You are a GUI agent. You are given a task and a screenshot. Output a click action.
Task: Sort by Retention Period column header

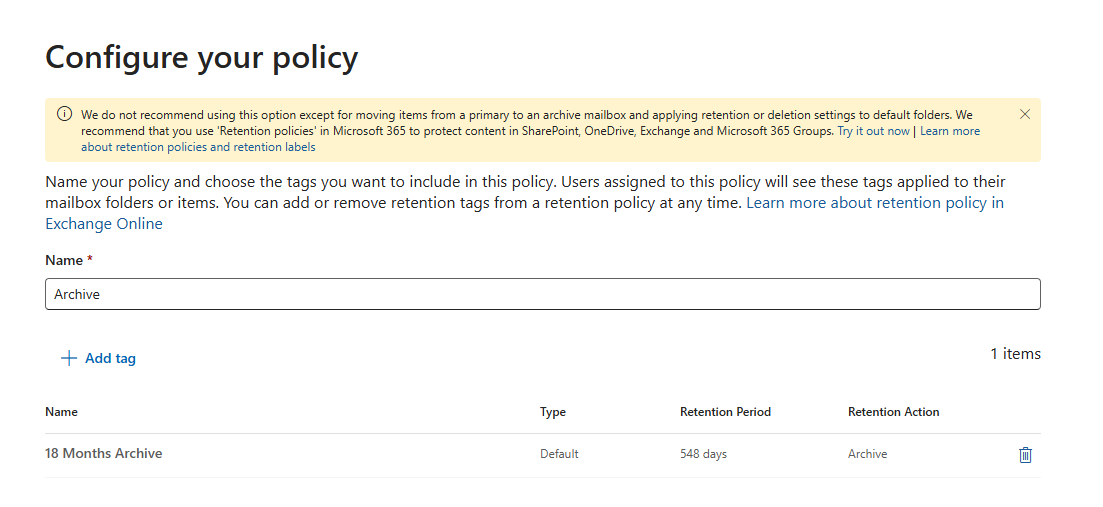point(725,412)
